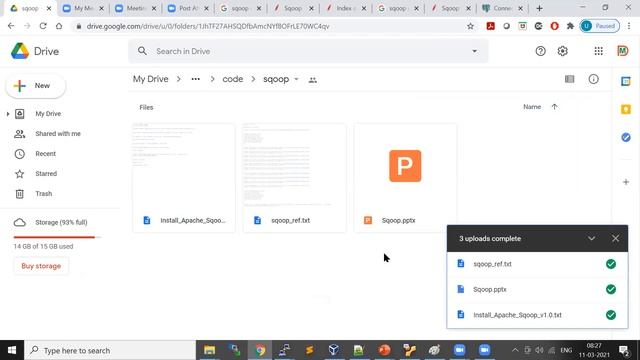Screen dimensions: 640x360
Task: Click the Chrome icon in taskbar
Action: pyautogui.click(x=260, y=350)
